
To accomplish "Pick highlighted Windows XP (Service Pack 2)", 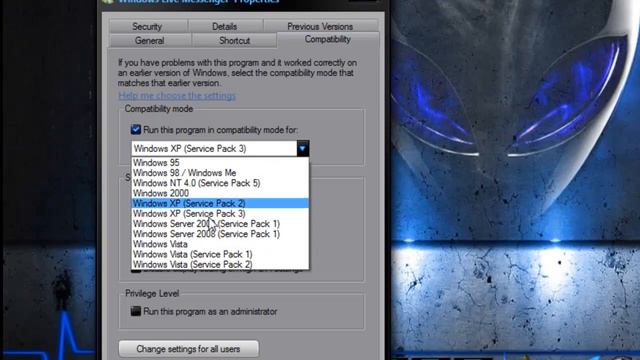I will 220,203.
